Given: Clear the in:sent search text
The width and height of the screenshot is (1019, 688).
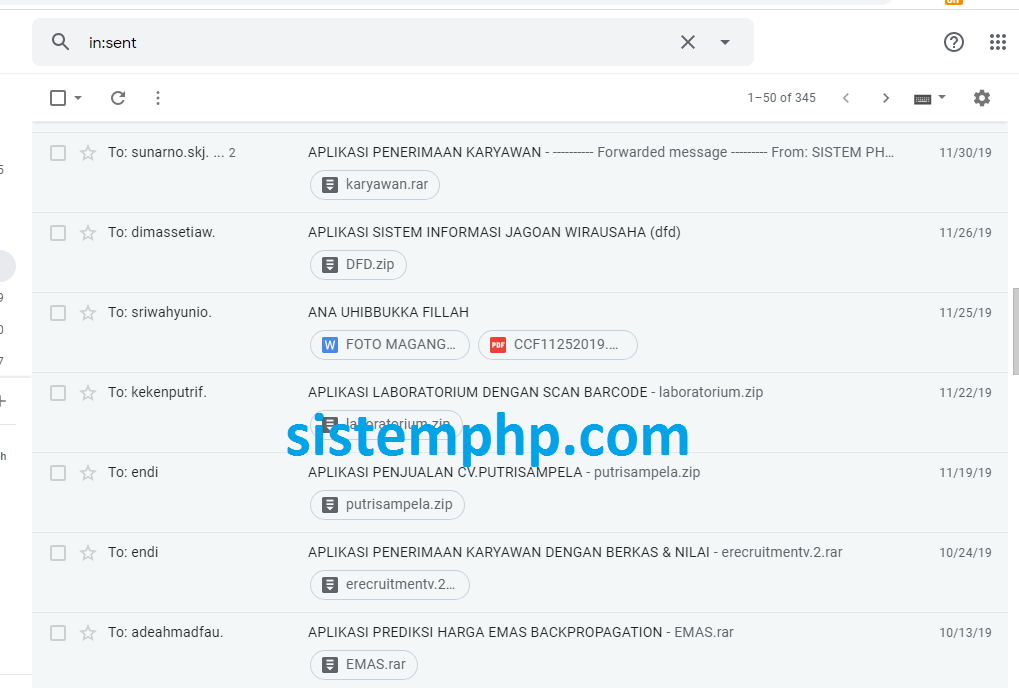Looking at the screenshot, I should click(x=688, y=42).
